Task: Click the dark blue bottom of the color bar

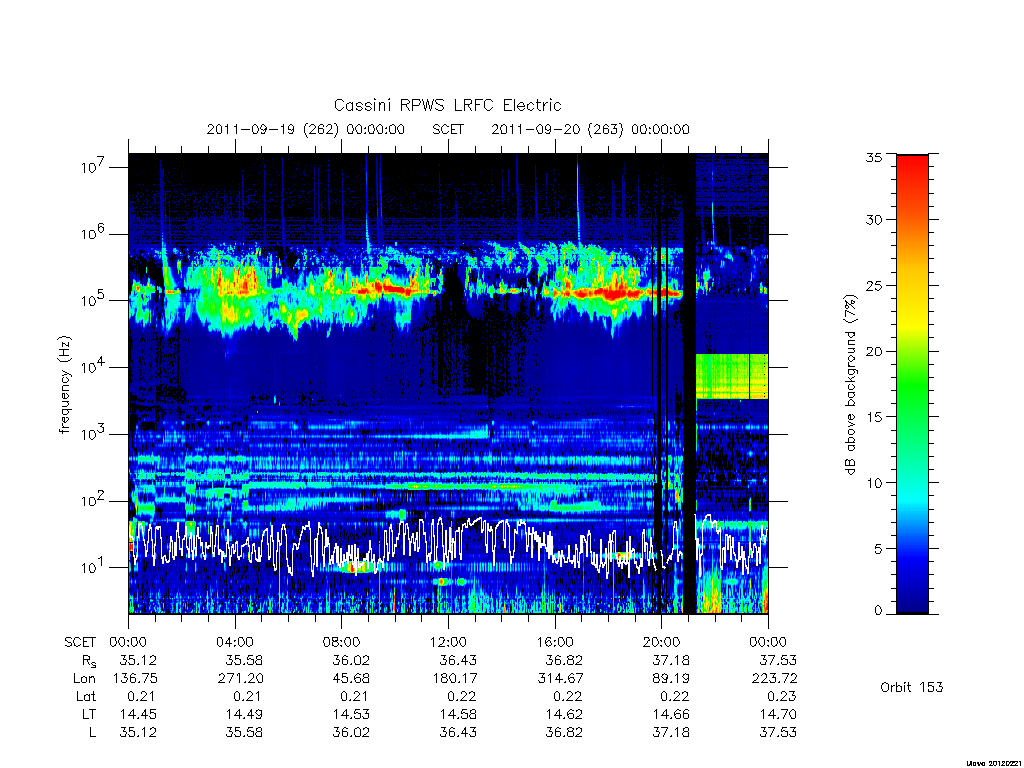Action: [x=912, y=604]
